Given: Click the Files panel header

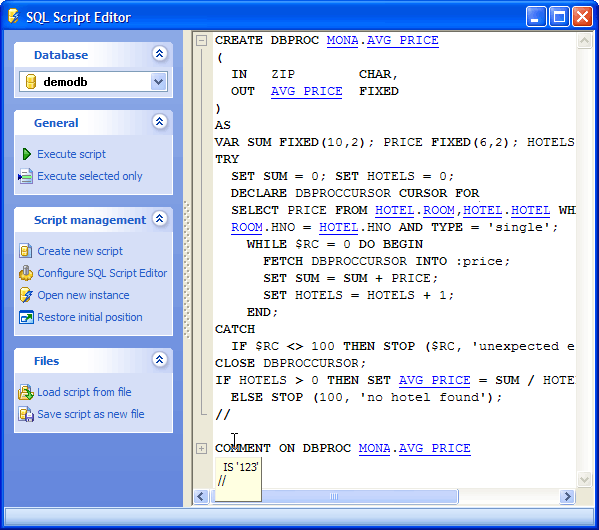Looking at the screenshot, I should [93, 361].
